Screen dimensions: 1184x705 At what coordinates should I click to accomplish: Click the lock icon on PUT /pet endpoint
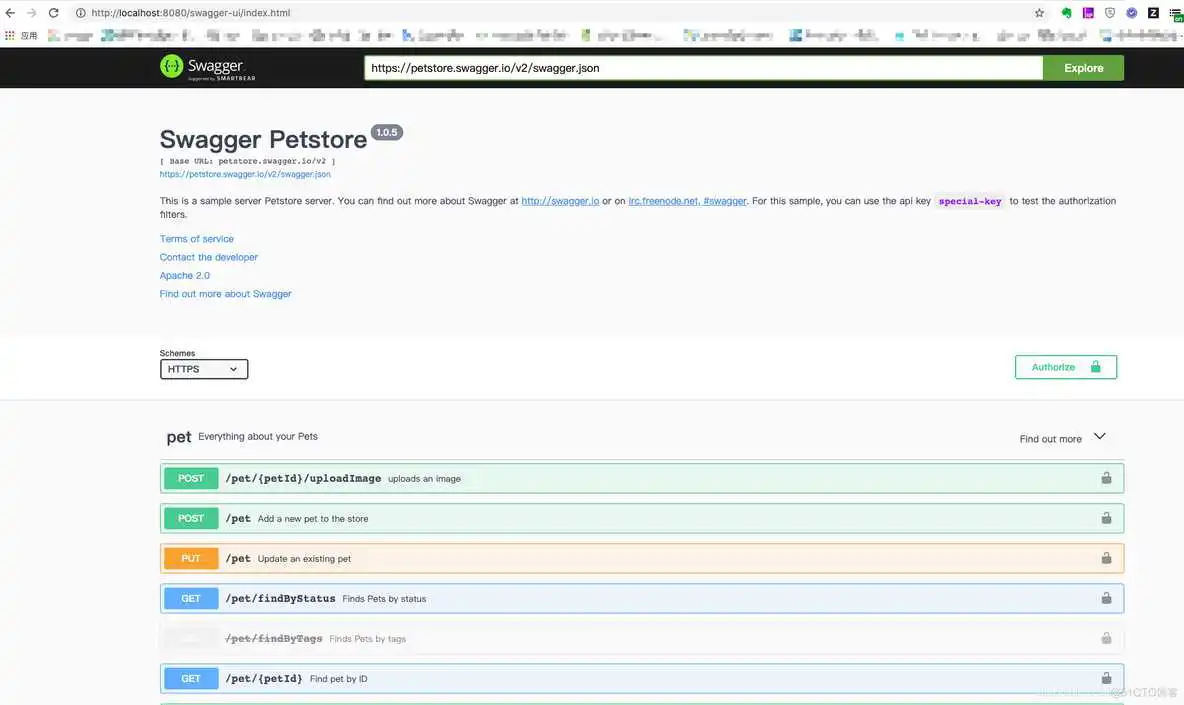tap(1106, 558)
